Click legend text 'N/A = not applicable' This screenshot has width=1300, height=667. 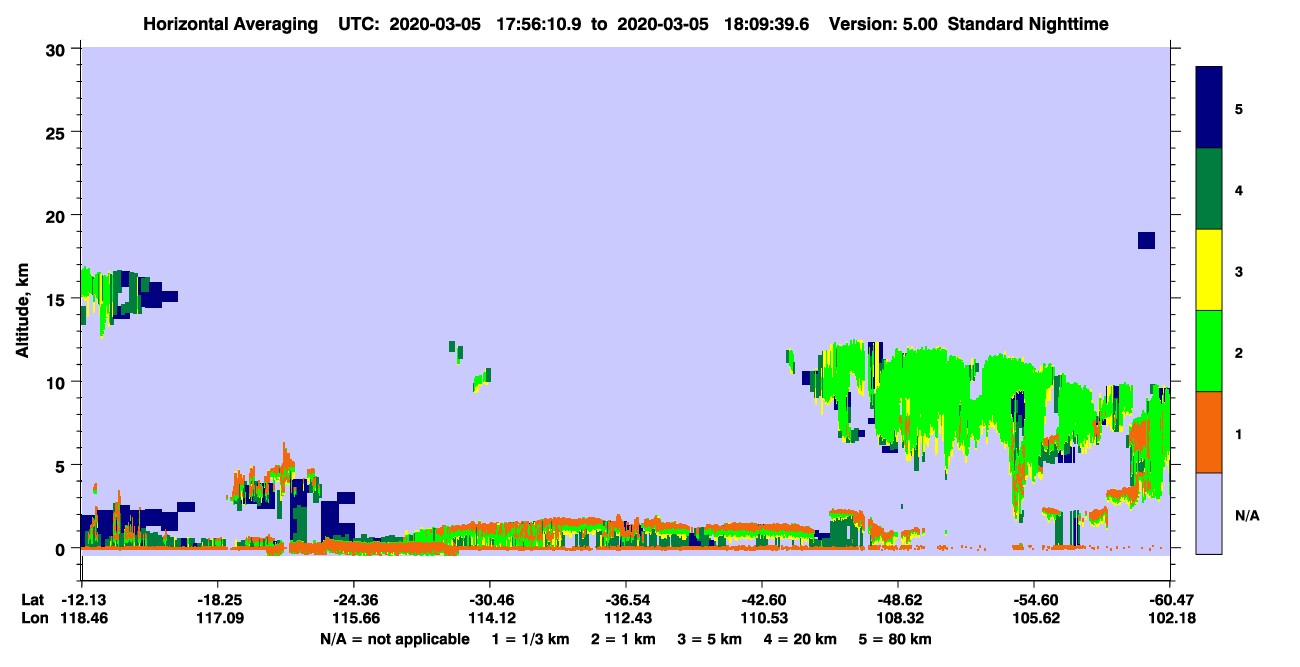tap(394, 638)
